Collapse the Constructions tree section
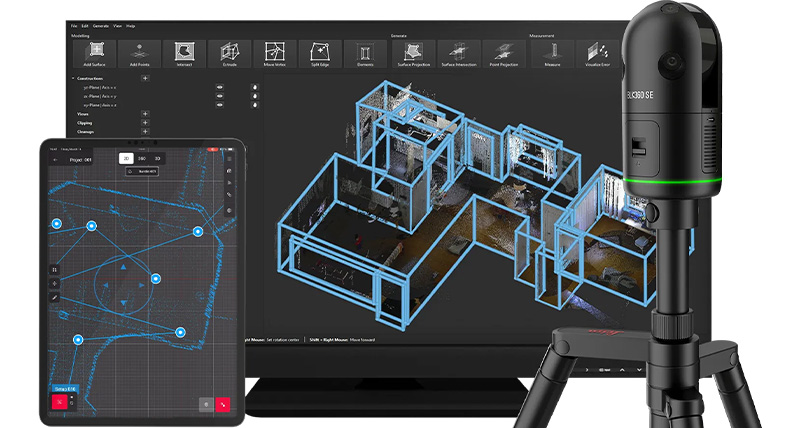 coord(74,78)
